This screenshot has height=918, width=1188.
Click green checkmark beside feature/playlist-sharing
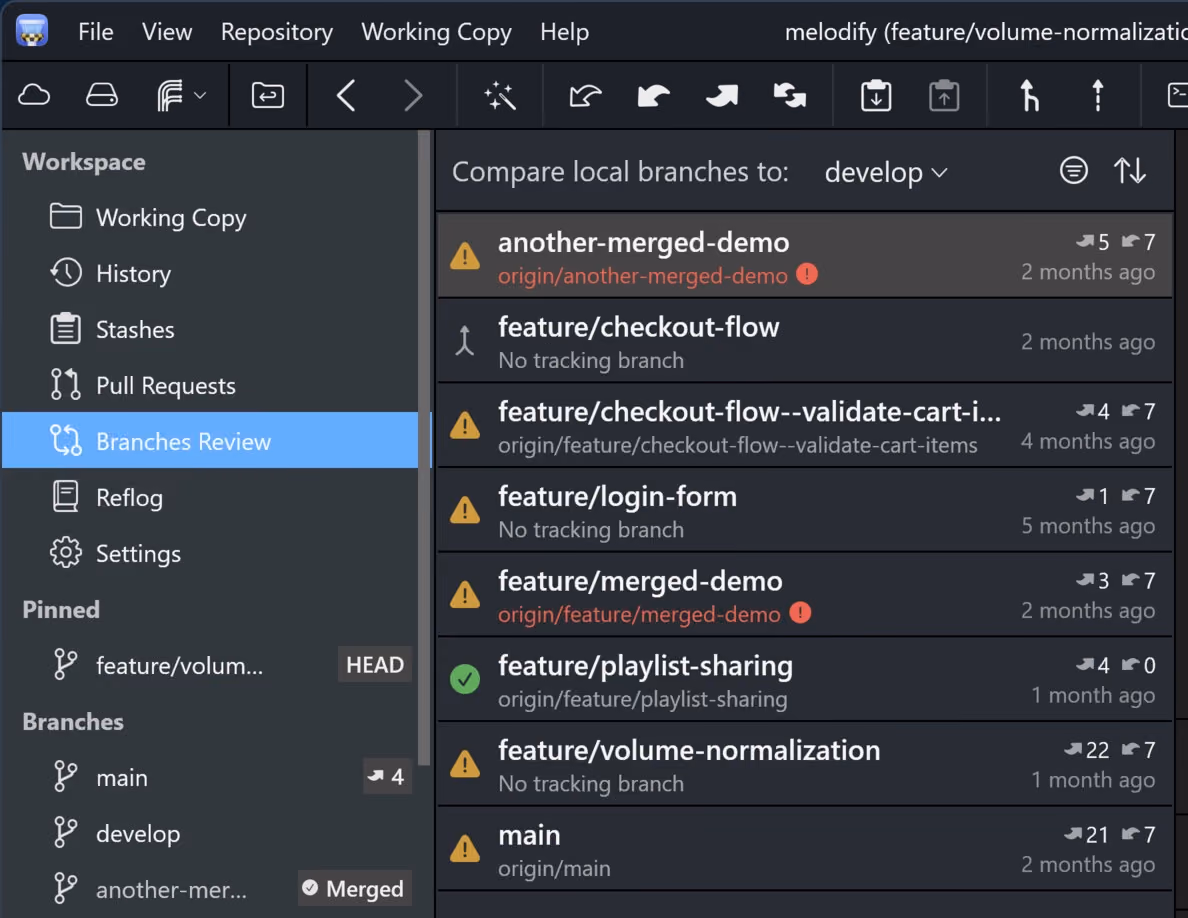pos(464,679)
